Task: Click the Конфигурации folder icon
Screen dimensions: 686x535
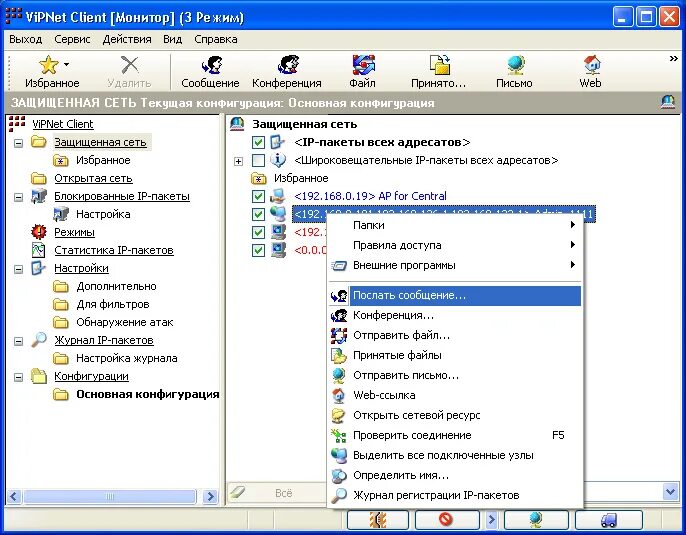Action: pos(38,375)
